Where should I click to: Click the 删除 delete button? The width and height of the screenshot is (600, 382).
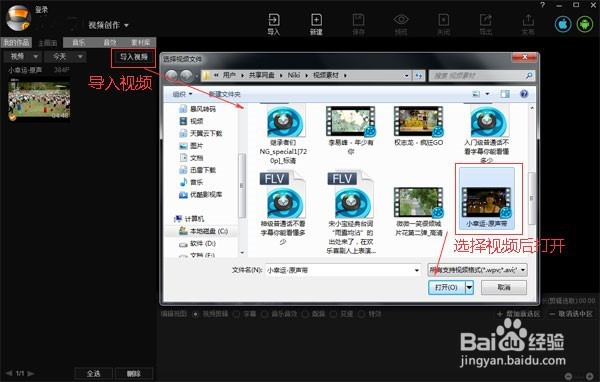pyautogui.click(x=134, y=374)
